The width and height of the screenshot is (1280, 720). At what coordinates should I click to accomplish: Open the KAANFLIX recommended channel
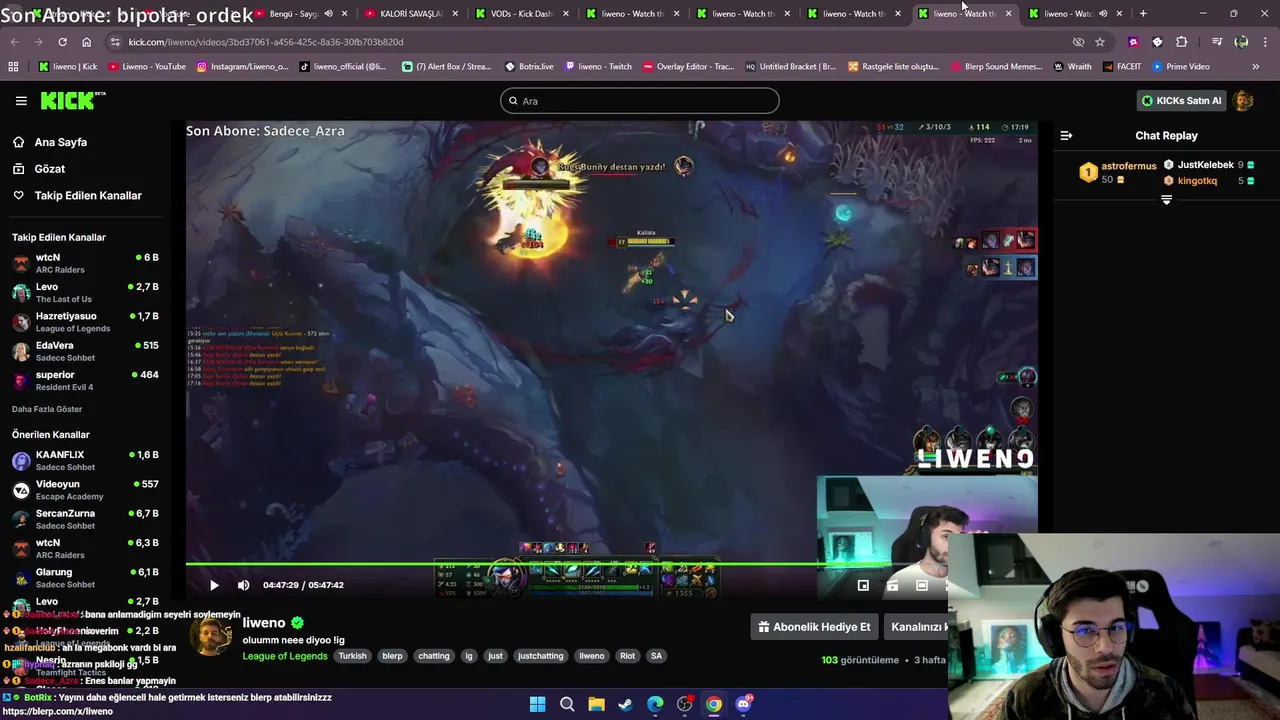pyautogui.click(x=85, y=460)
